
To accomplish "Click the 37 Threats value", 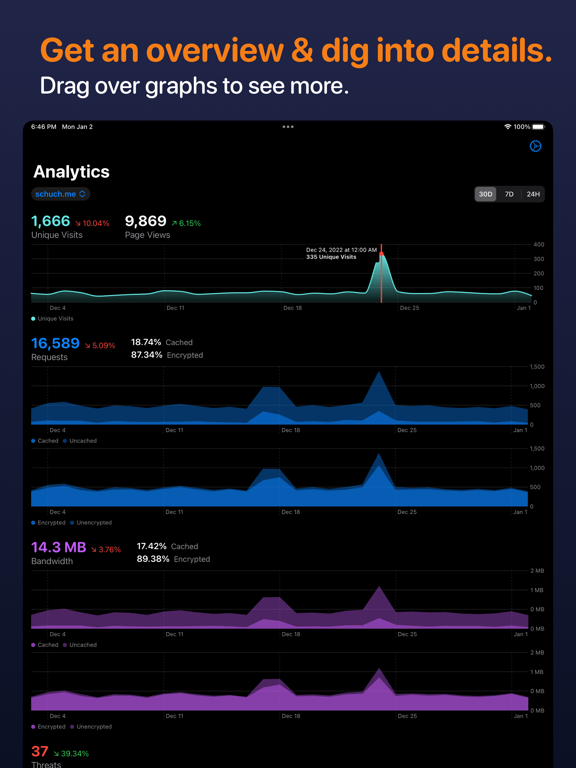I will coord(40,751).
